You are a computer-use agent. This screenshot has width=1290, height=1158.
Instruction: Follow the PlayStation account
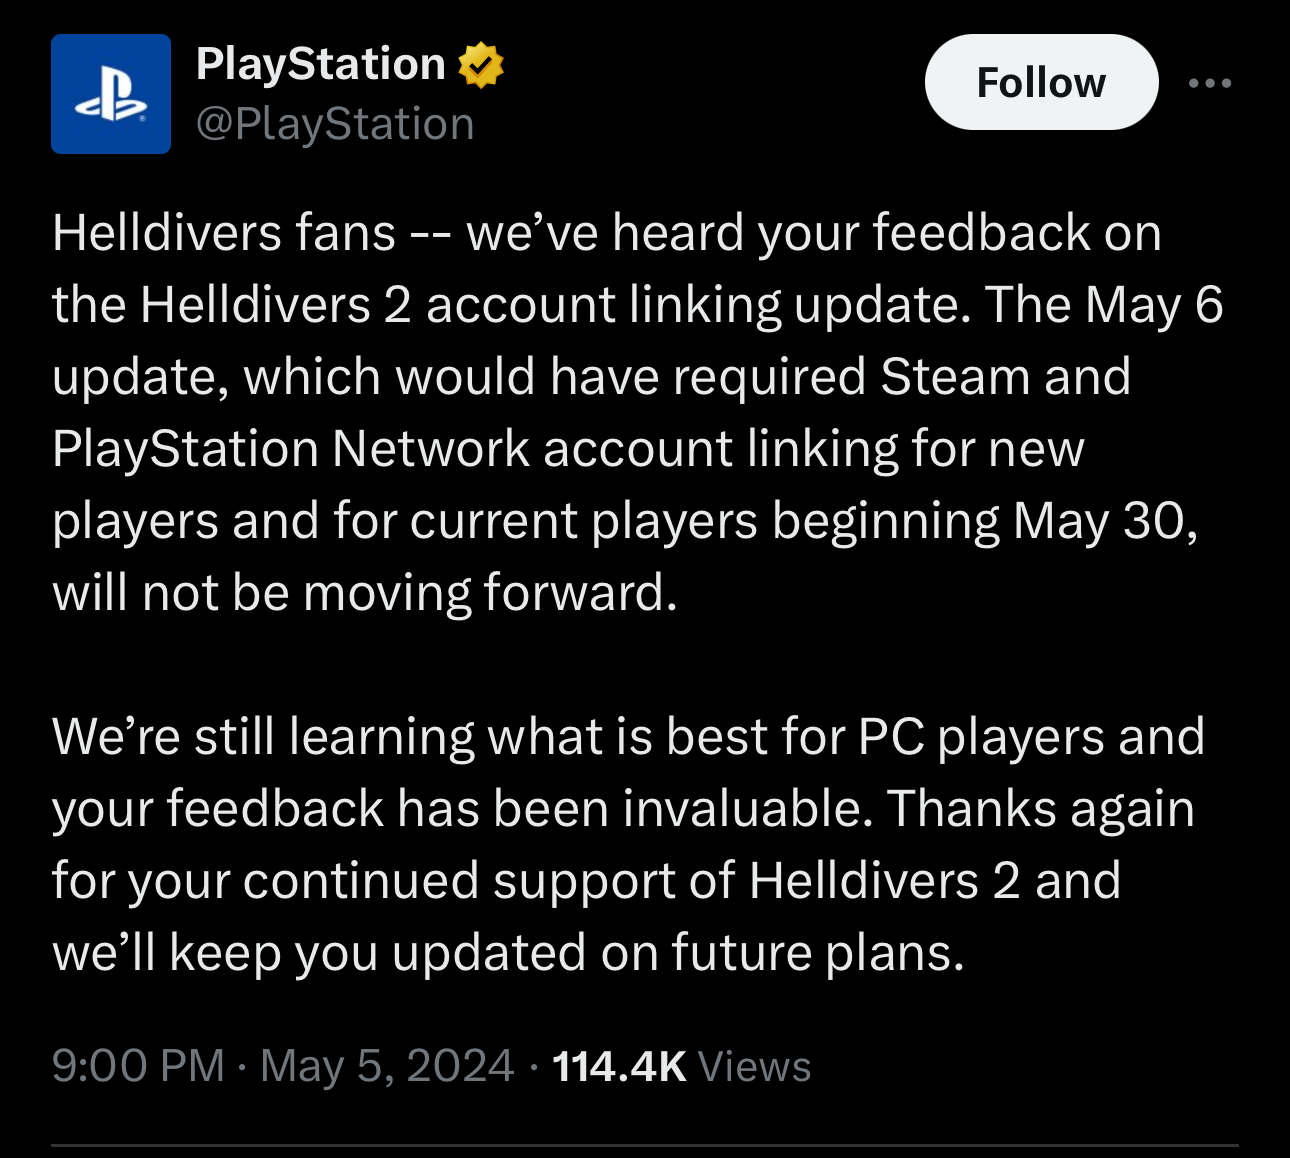tap(1041, 82)
